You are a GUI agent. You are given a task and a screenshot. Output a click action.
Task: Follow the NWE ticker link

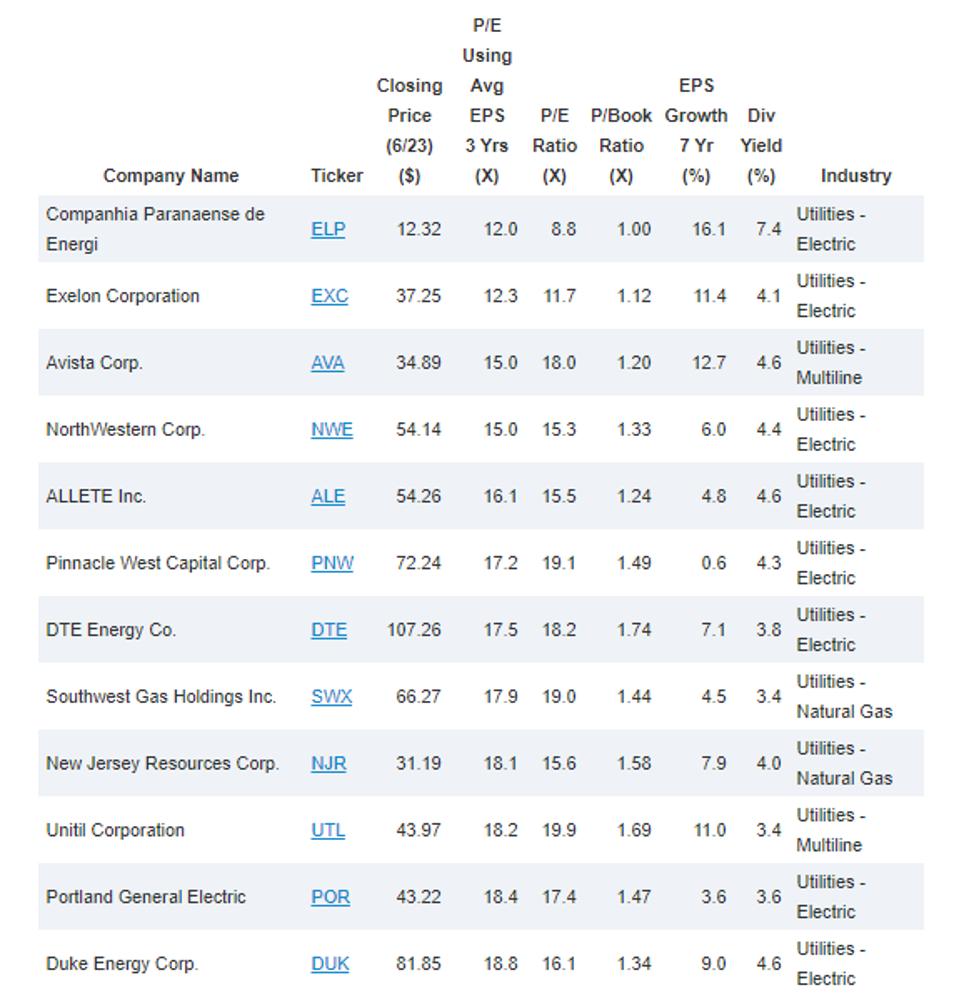coord(331,430)
